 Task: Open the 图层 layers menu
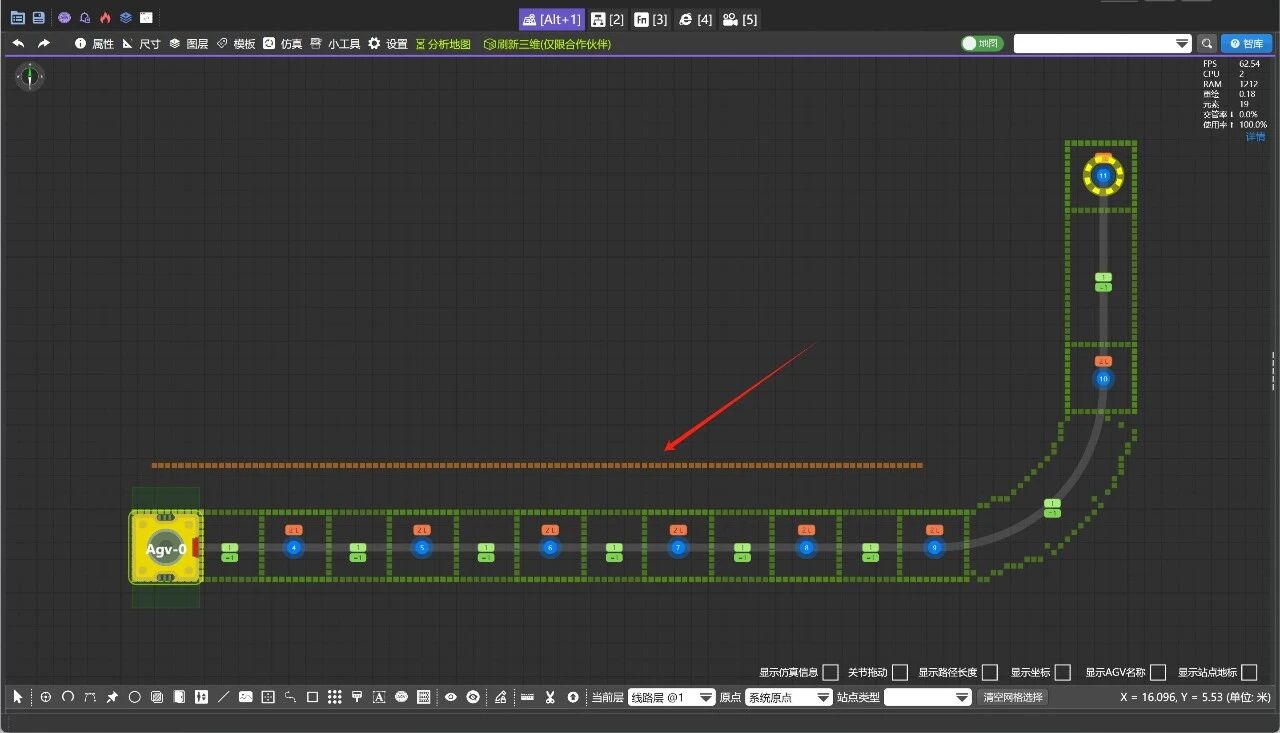(188, 44)
